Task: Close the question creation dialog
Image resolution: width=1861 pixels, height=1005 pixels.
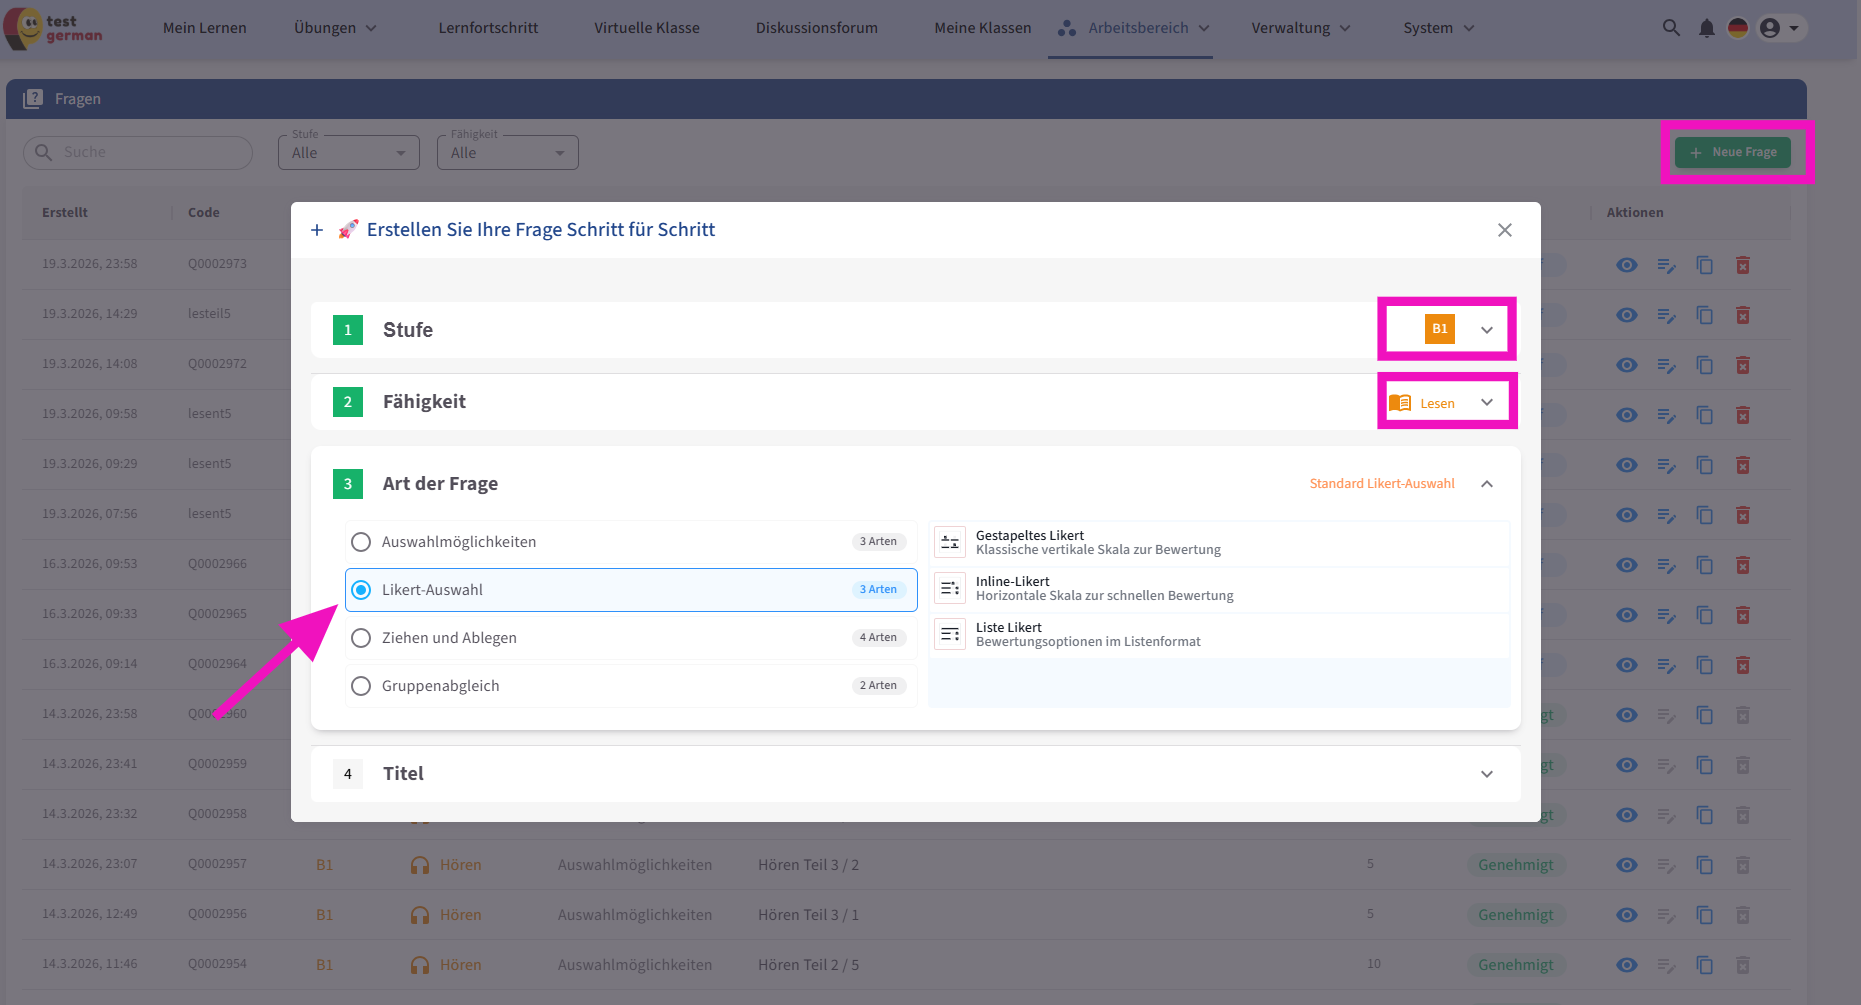Action: tap(1504, 230)
